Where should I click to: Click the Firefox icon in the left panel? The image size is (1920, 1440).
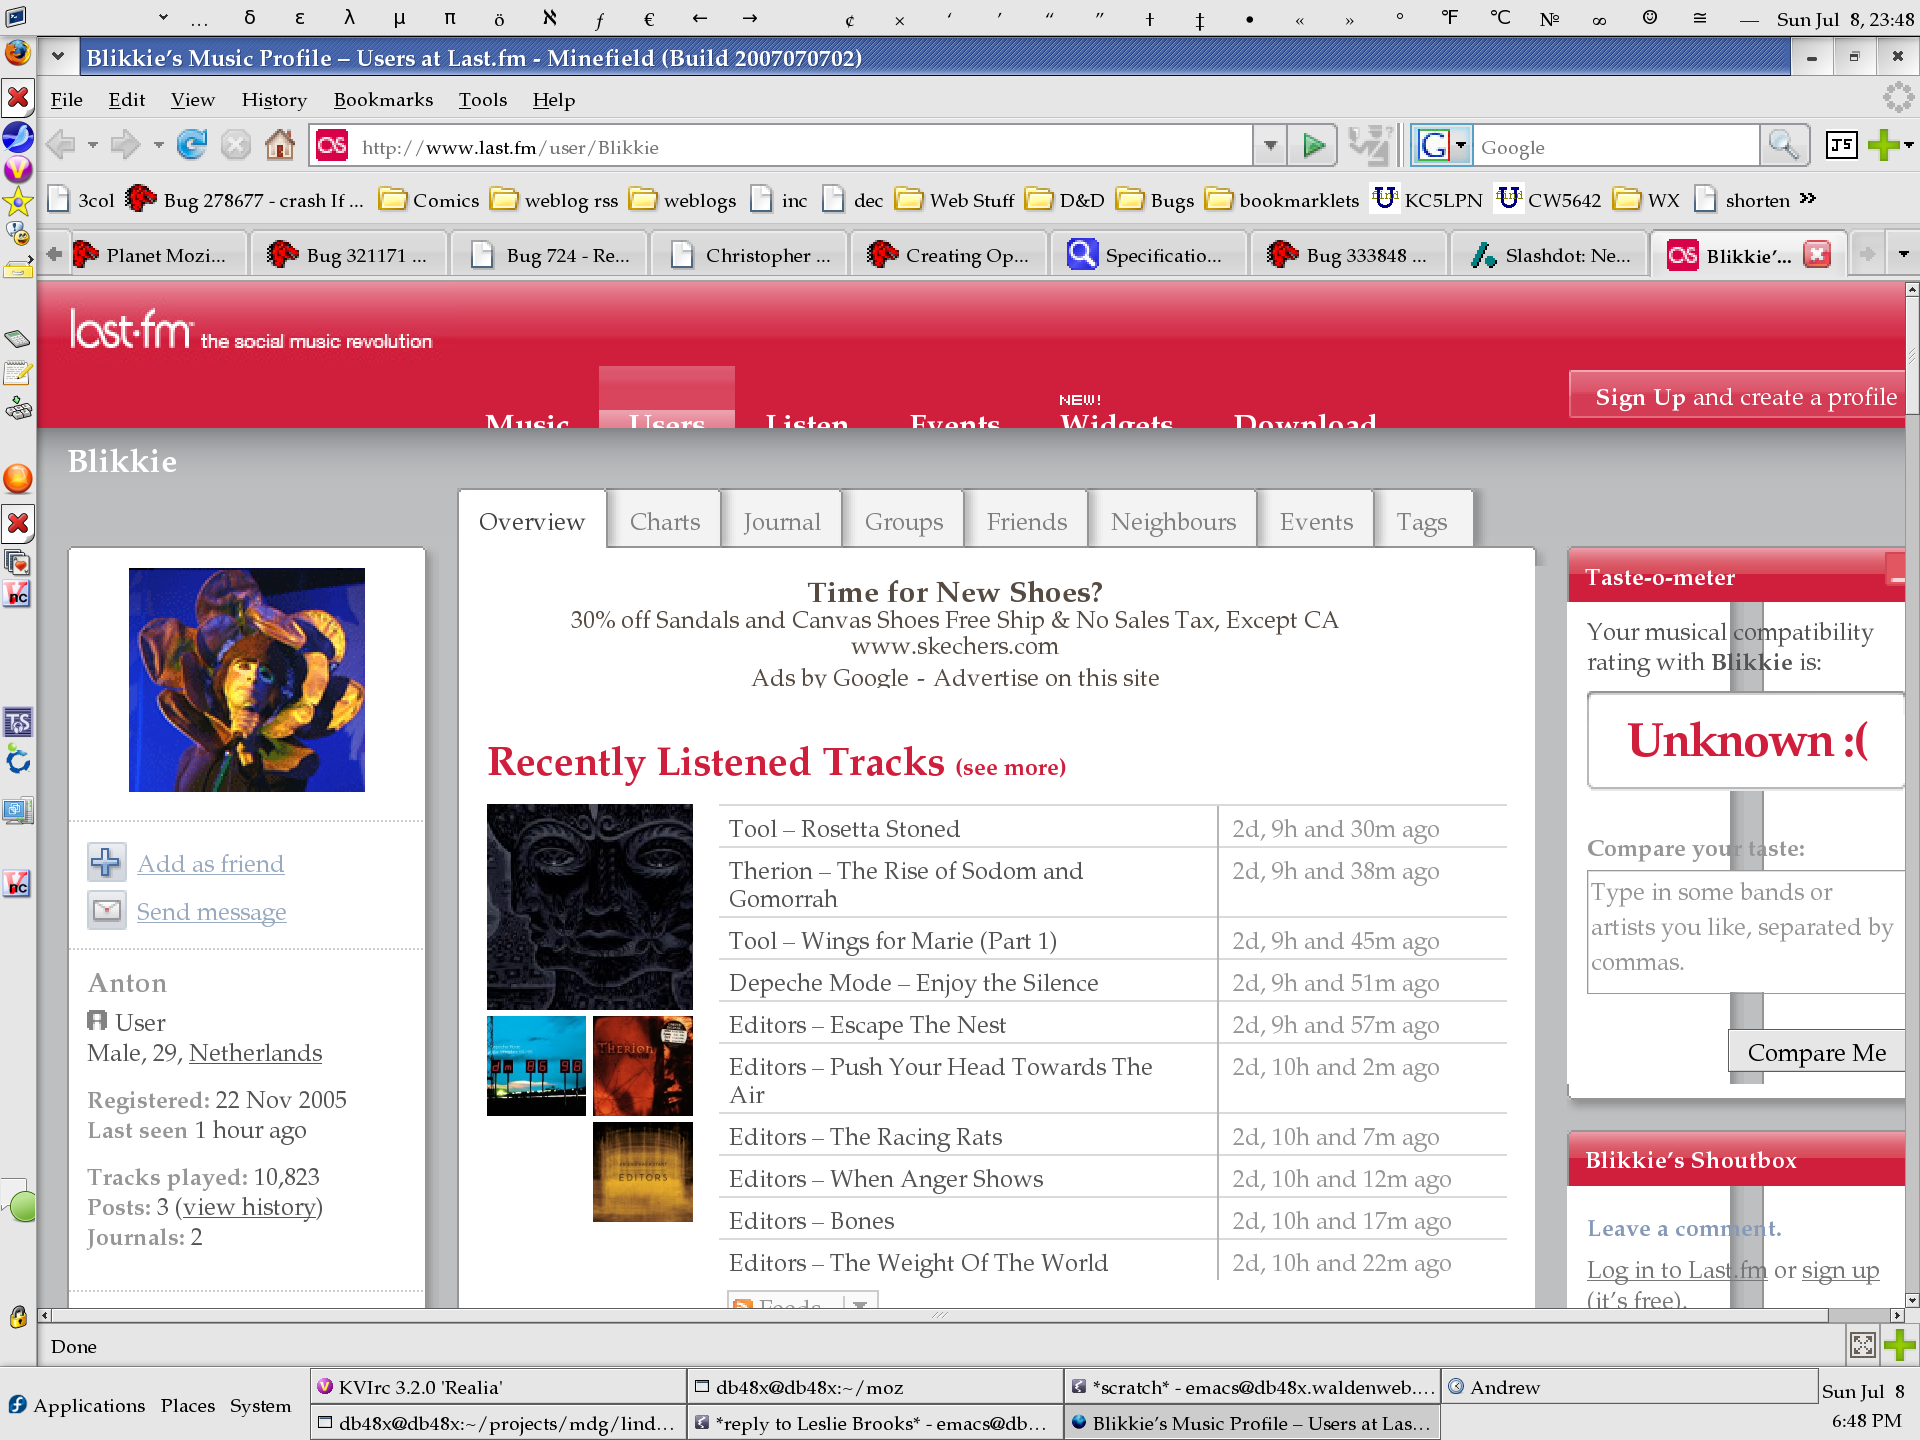[18, 52]
